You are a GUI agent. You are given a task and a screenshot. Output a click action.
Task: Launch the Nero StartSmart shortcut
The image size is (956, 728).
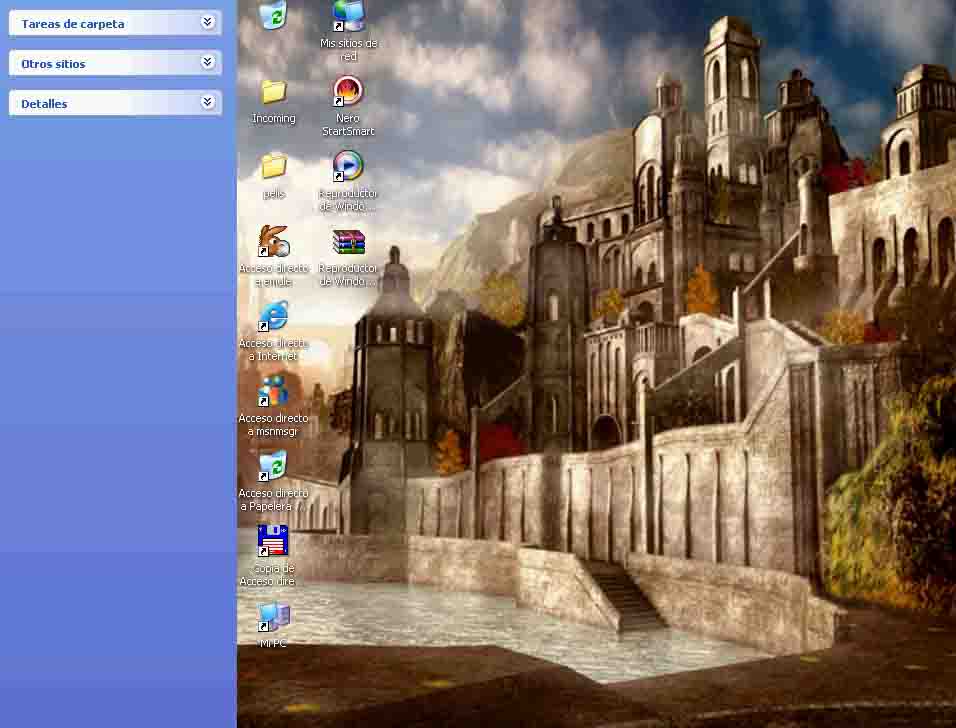(x=348, y=91)
